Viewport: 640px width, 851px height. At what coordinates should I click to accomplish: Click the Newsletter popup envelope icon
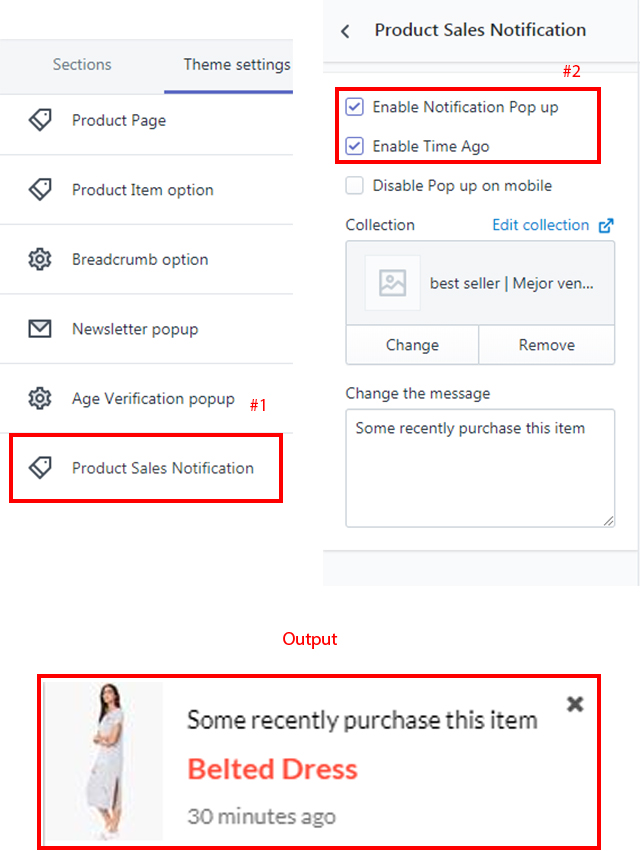pyautogui.click(x=40, y=329)
